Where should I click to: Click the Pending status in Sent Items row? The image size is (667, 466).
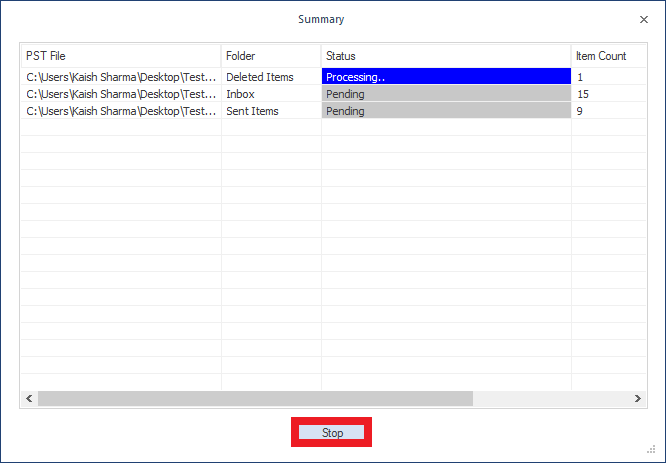pyautogui.click(x=446, y=111)
